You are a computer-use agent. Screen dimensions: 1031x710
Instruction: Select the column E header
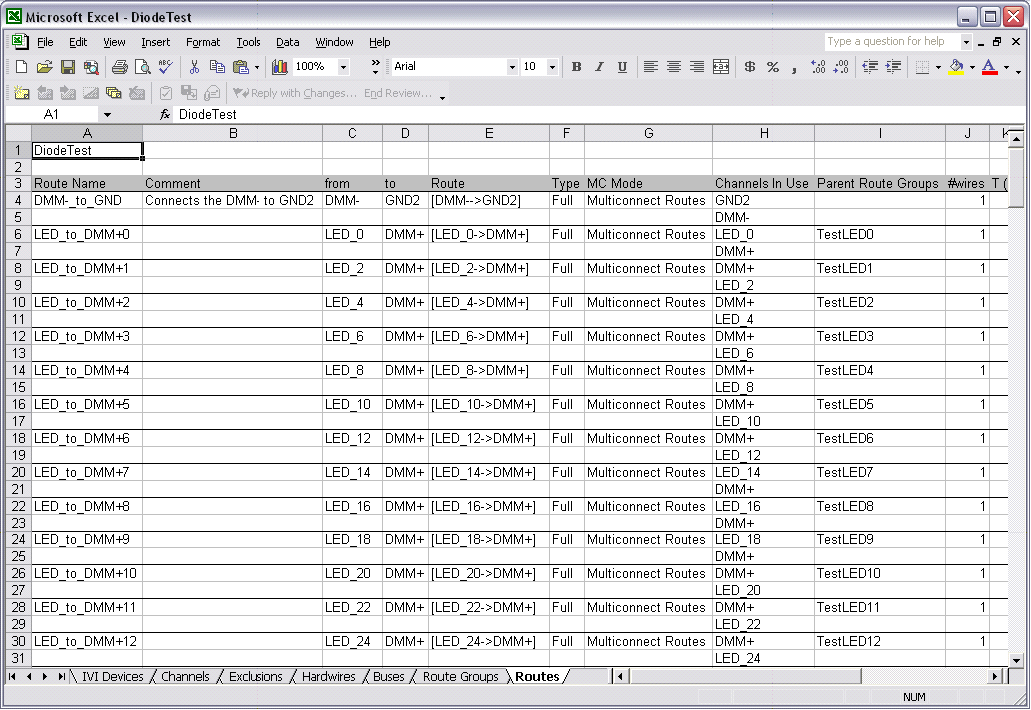(x=488, y=133)
